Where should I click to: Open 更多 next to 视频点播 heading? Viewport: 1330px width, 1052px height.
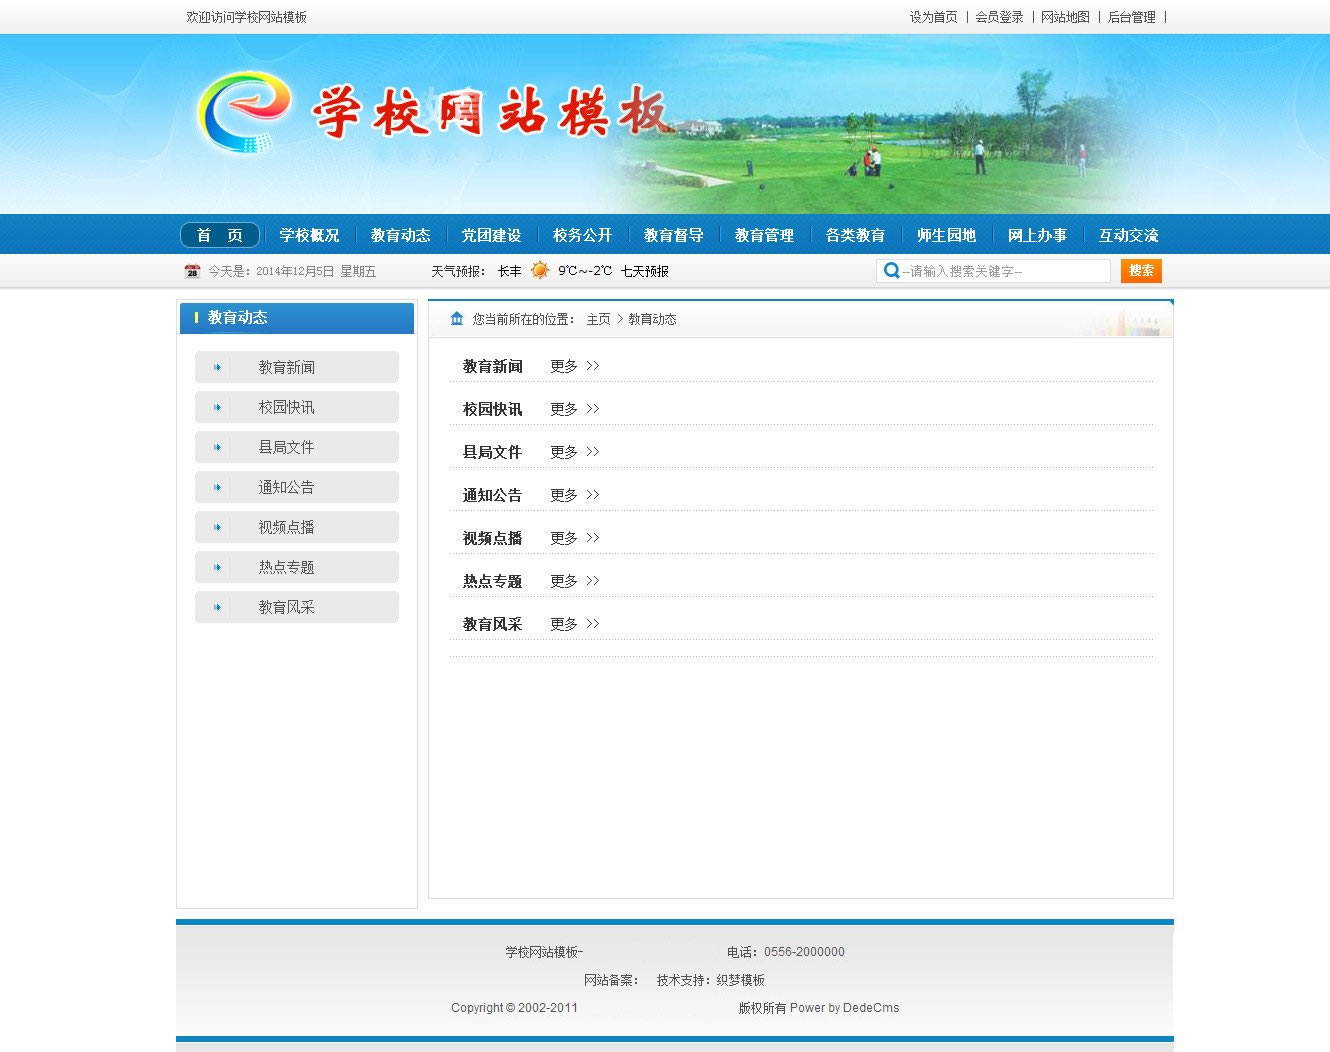click(574, 538)
